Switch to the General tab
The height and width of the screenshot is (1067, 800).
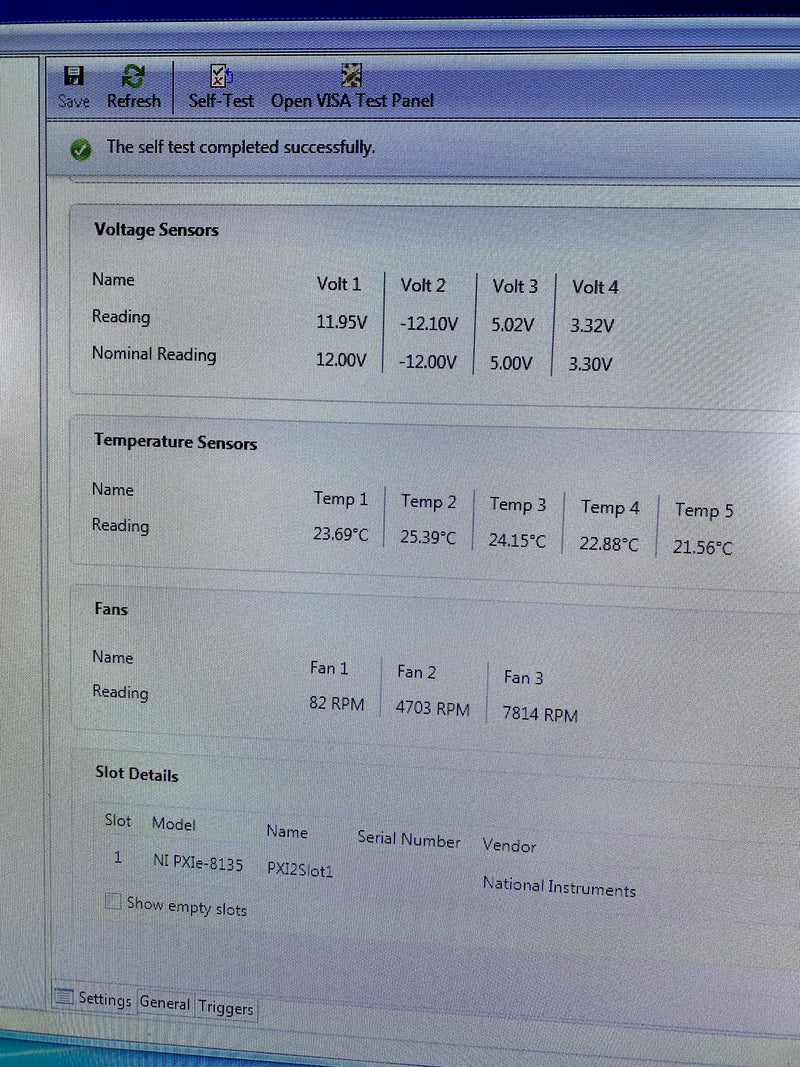pos(164,1004)
